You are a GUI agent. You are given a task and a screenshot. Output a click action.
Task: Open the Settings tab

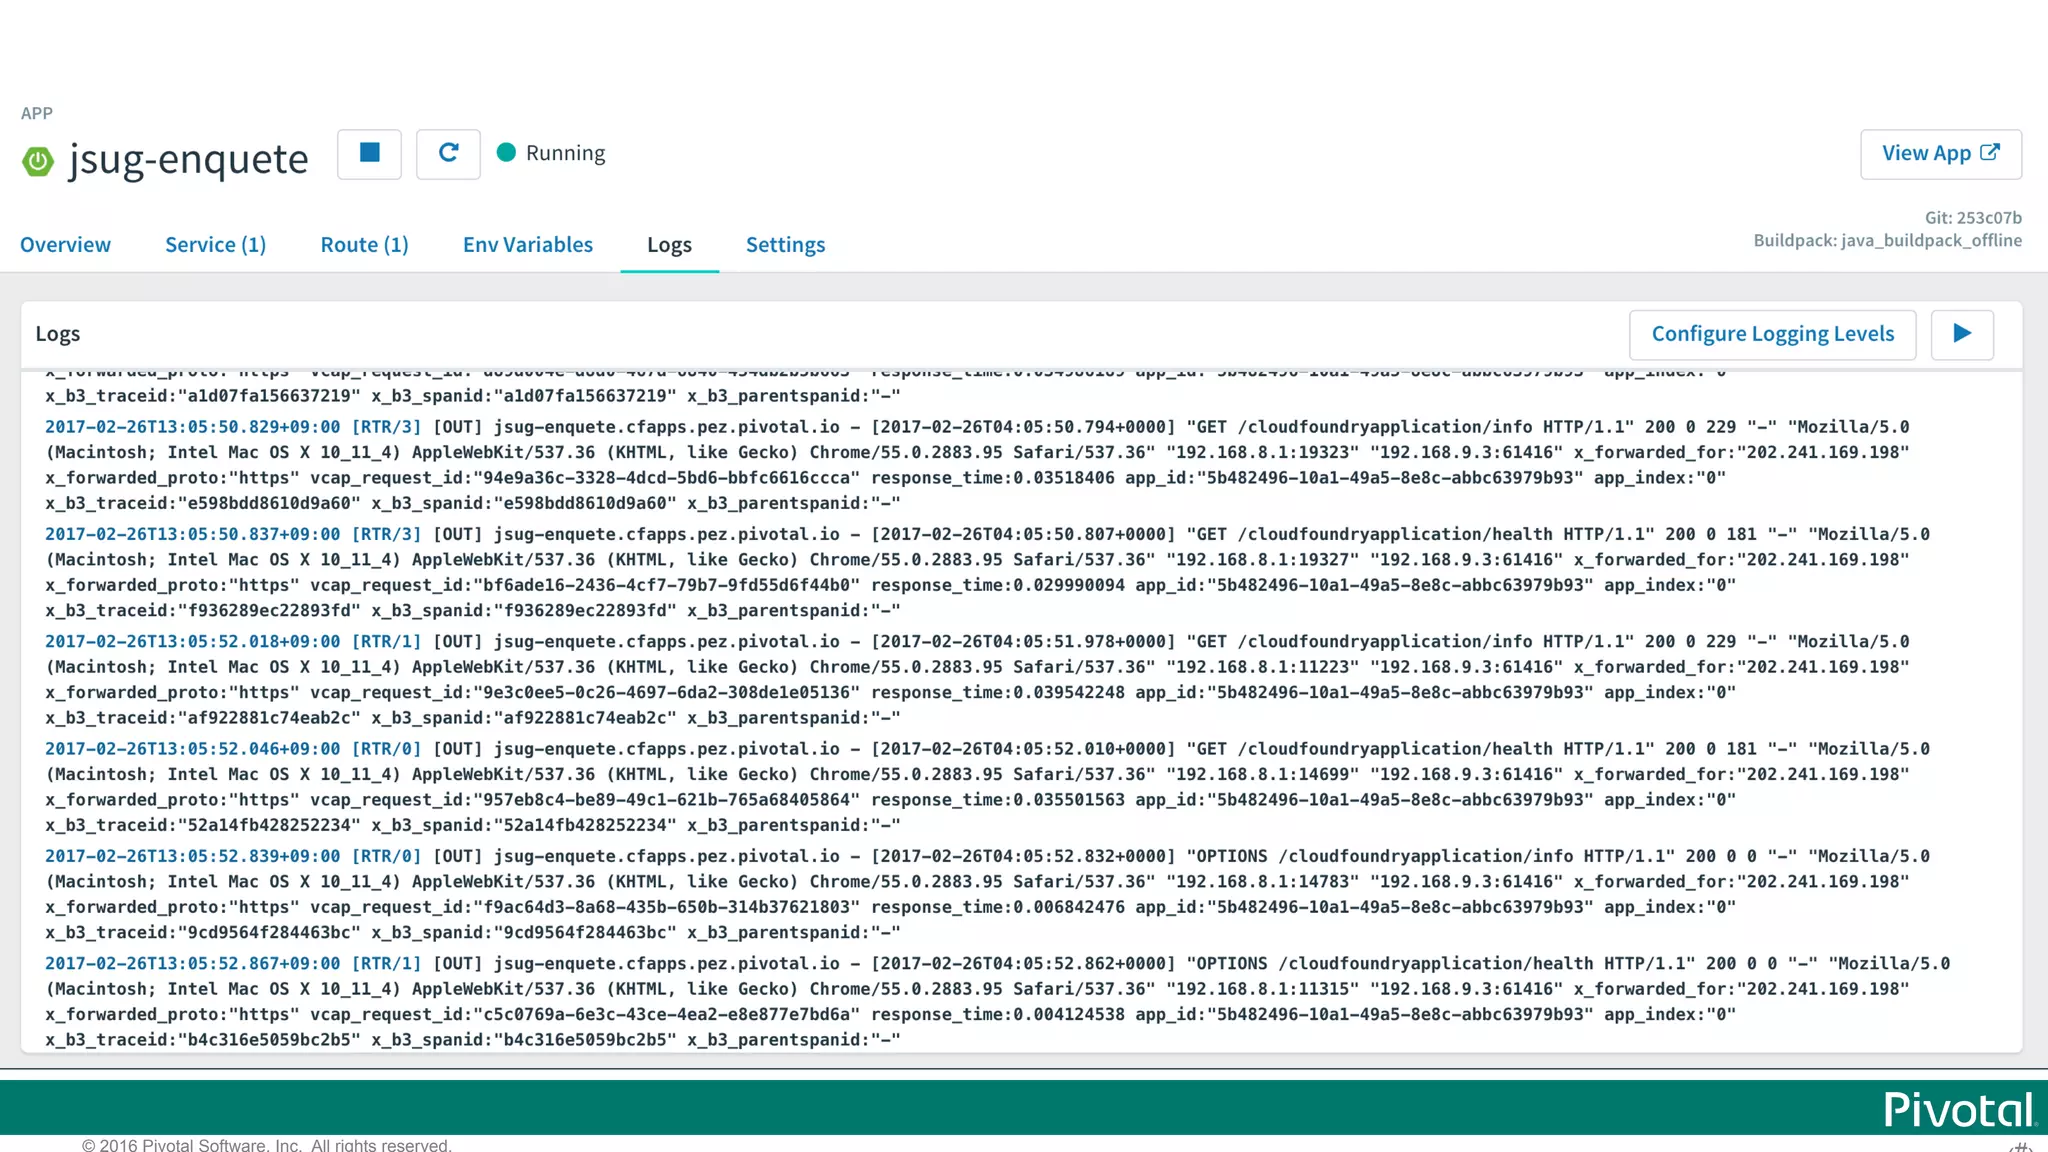(x=785, y=245)
